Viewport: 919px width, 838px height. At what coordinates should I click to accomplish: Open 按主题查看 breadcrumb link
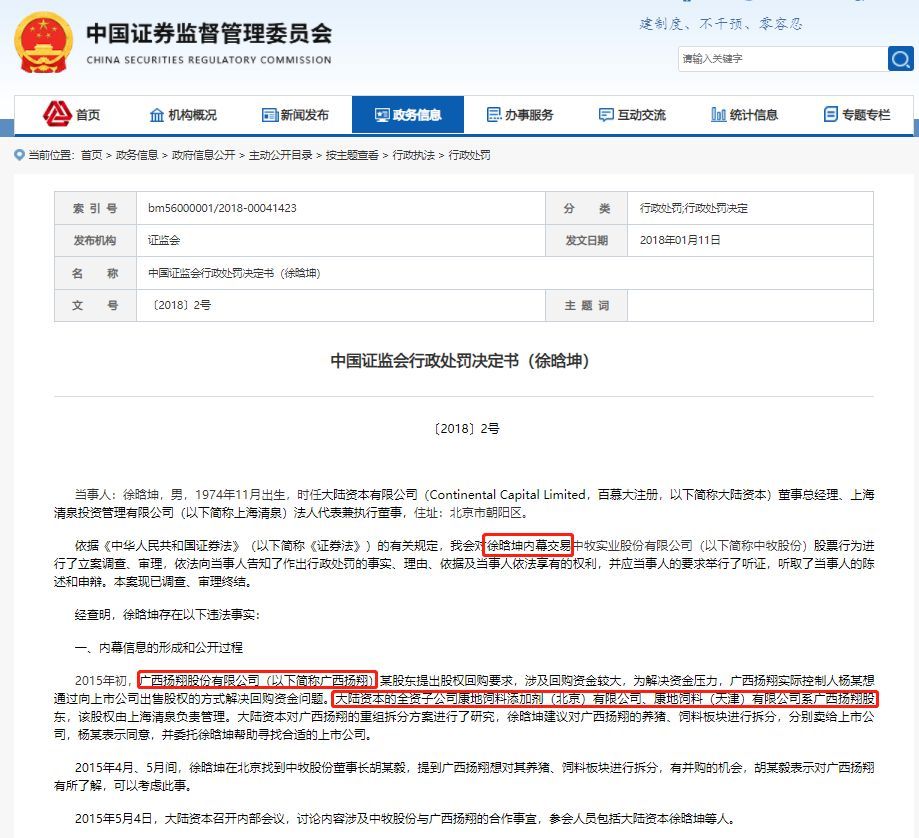click(352, 155)
